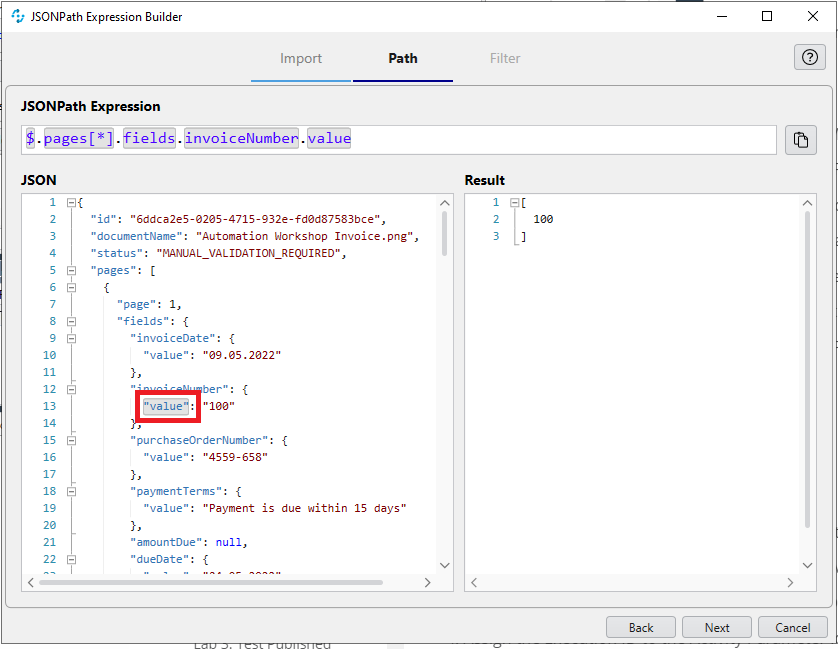Collapse the "paymentTerms" node on line 18

(71, 491)
